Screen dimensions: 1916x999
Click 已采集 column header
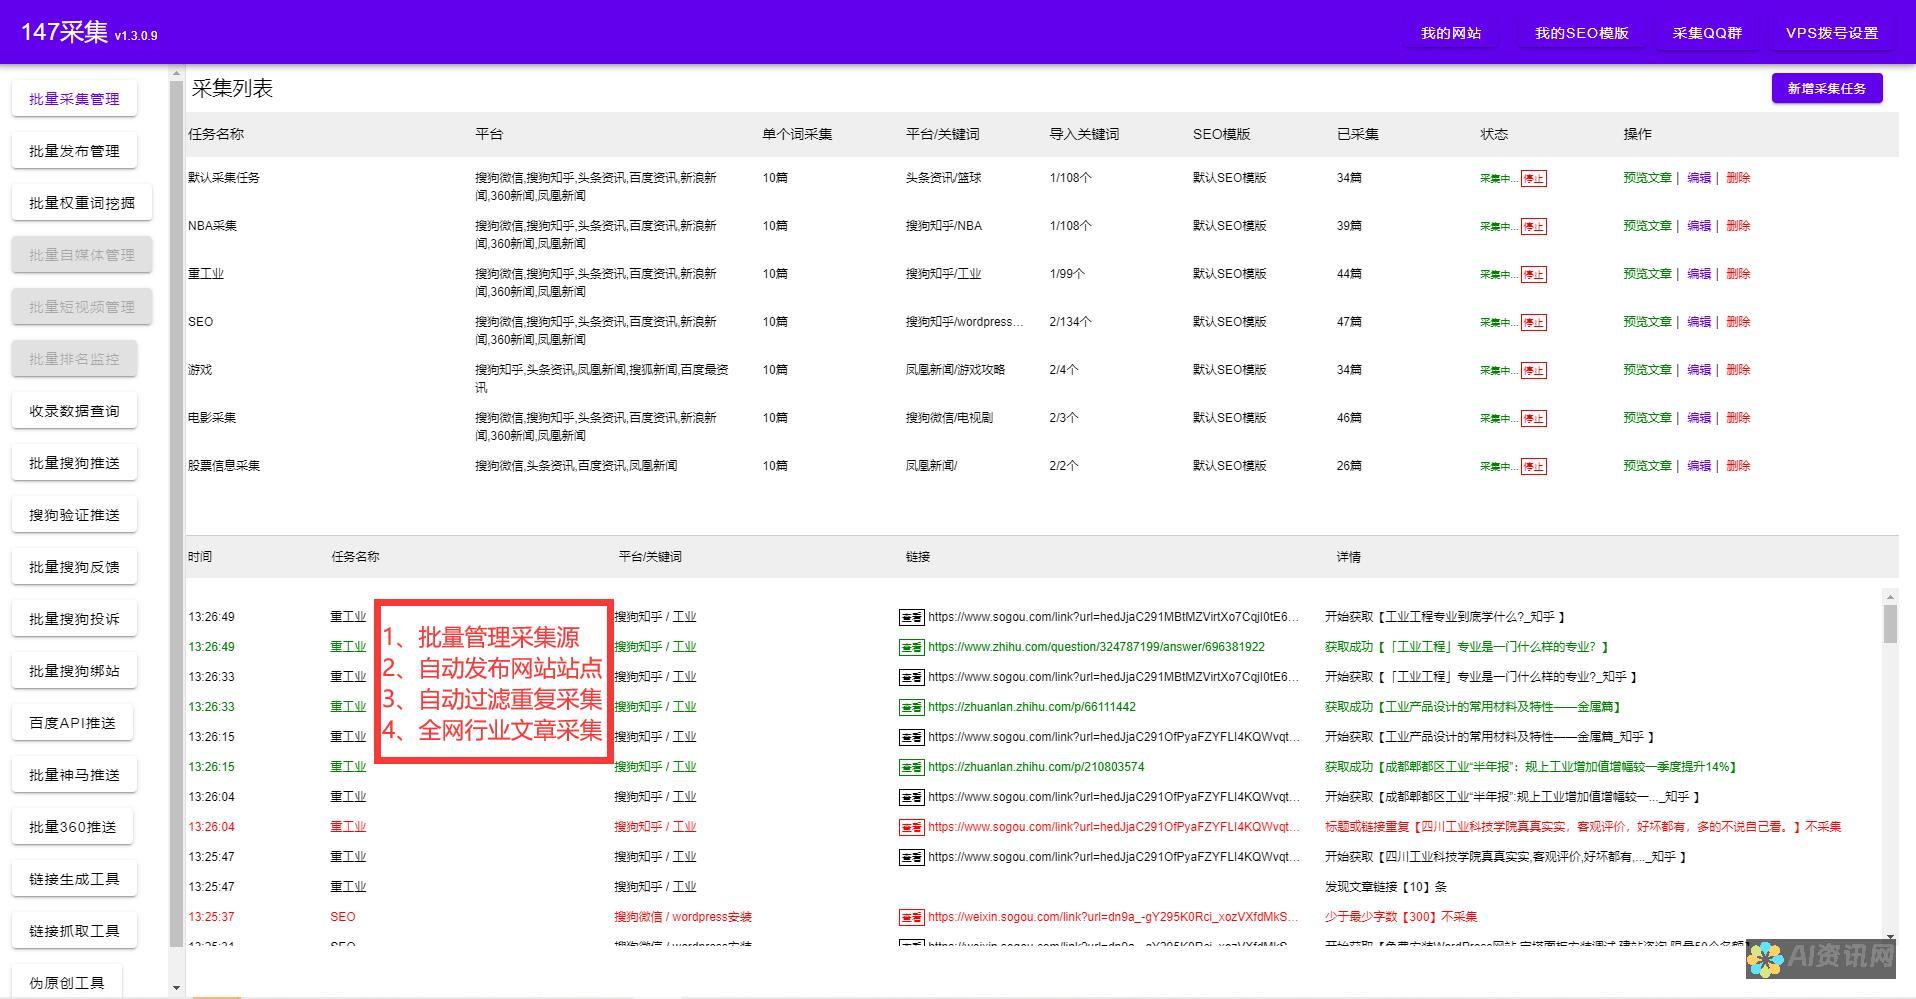(x=1358, y=134)
